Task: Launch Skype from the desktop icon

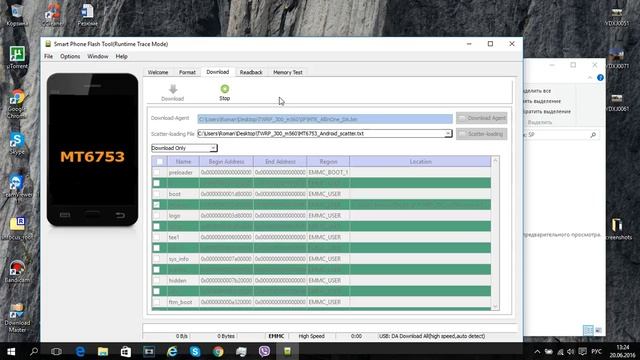Action: pos(17,140)
